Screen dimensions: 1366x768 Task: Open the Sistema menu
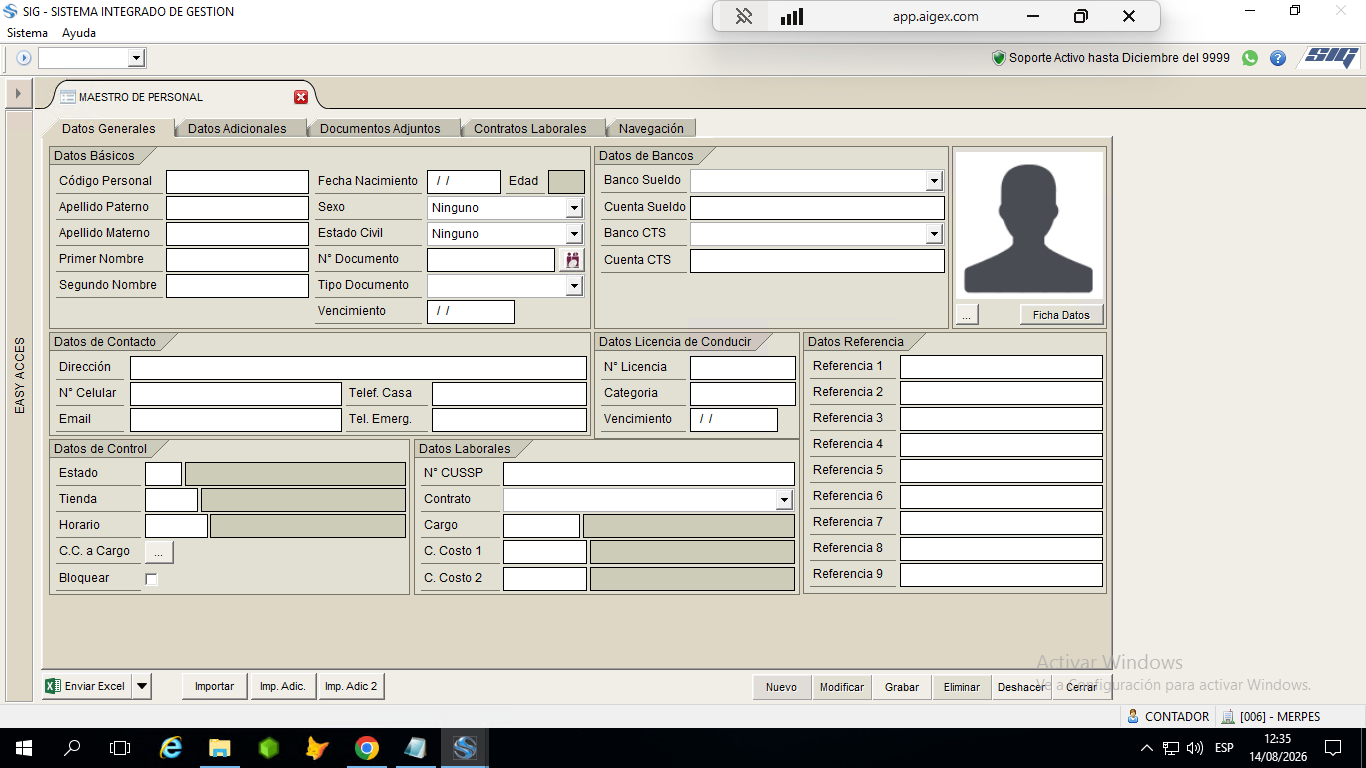pyautogui.click(x=28, y=33)
